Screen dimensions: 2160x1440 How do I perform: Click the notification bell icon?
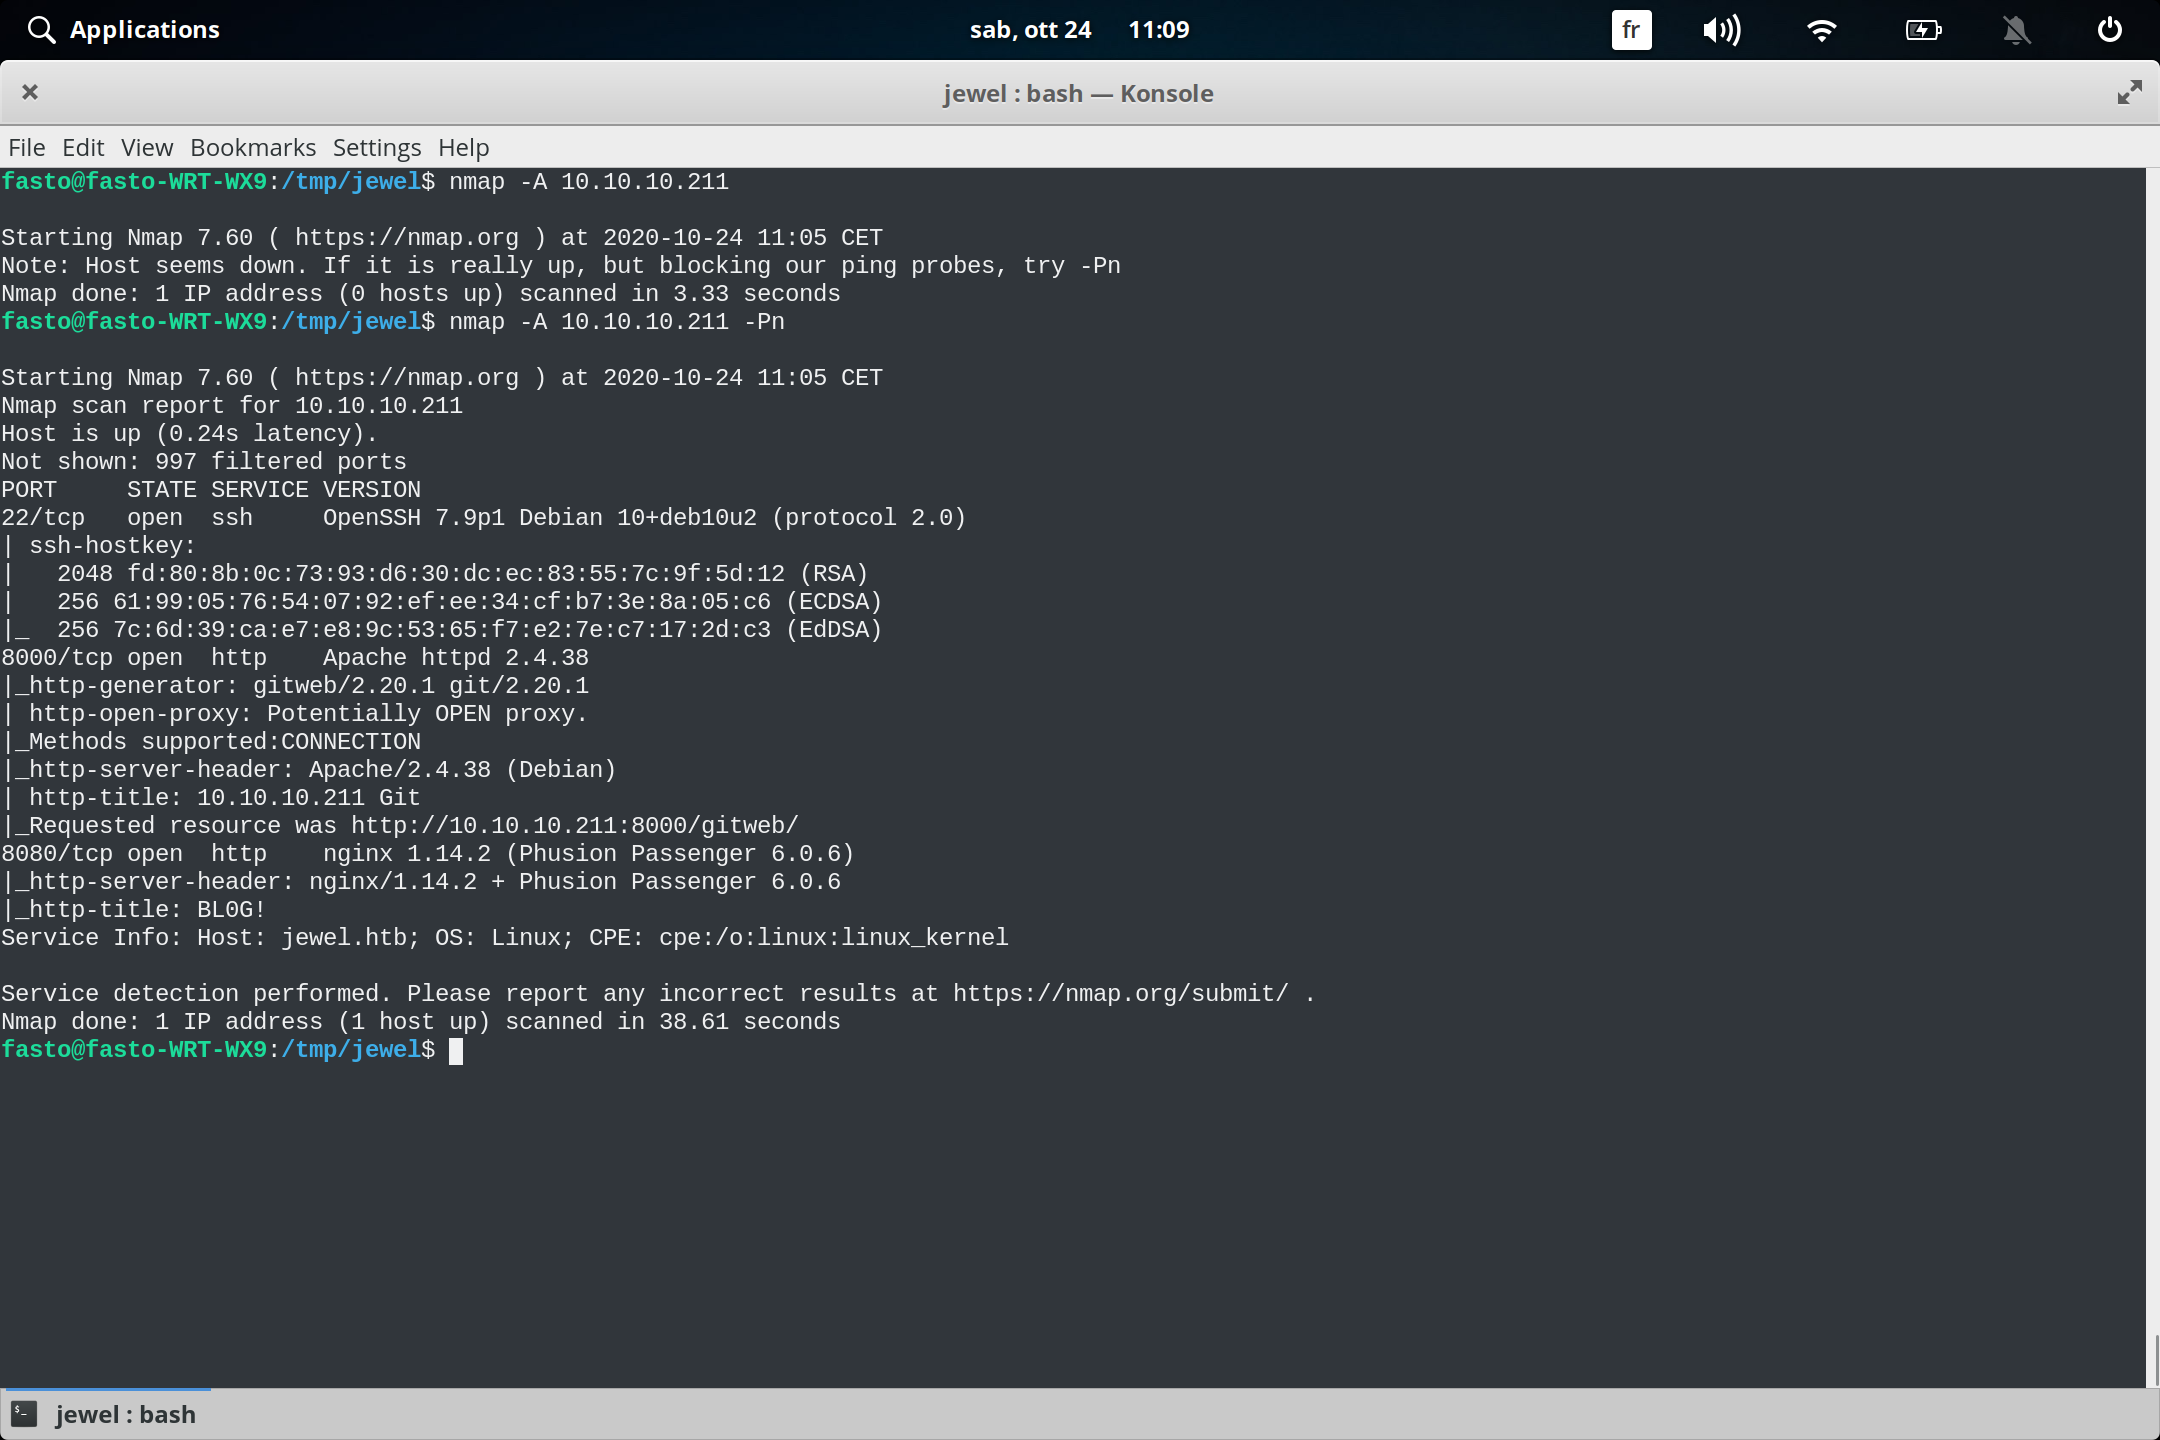[x=2017, y=29]
